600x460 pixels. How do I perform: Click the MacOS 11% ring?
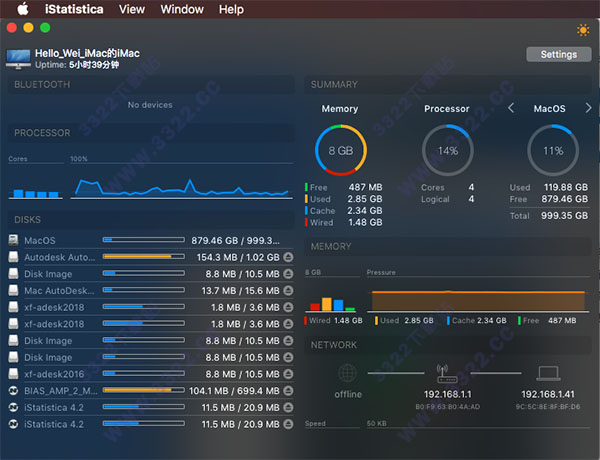pos(553,150)
